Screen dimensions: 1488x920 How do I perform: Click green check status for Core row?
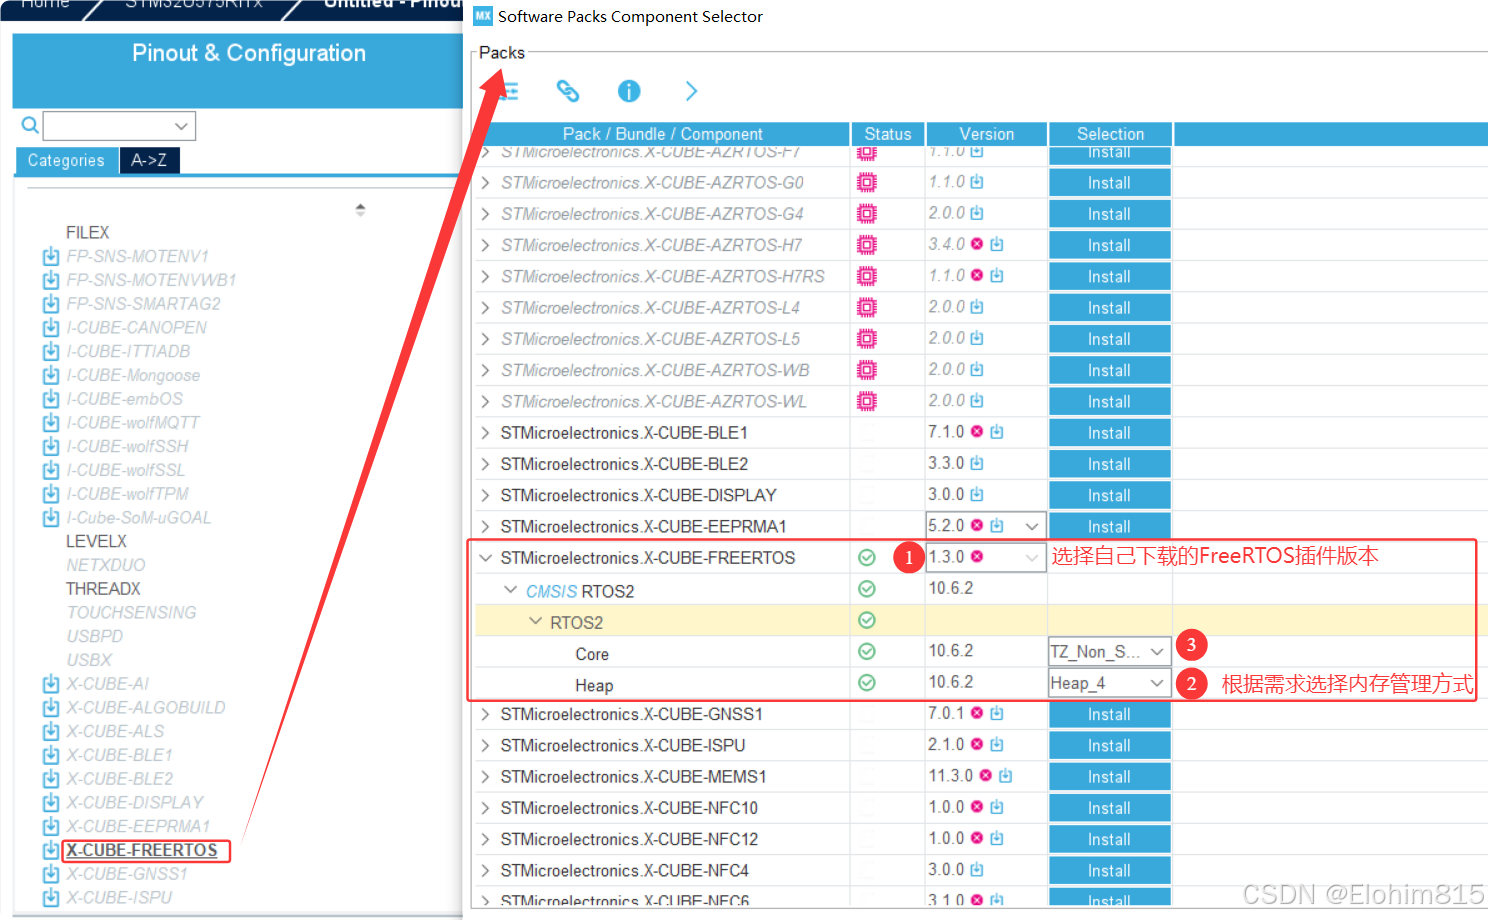867,652
